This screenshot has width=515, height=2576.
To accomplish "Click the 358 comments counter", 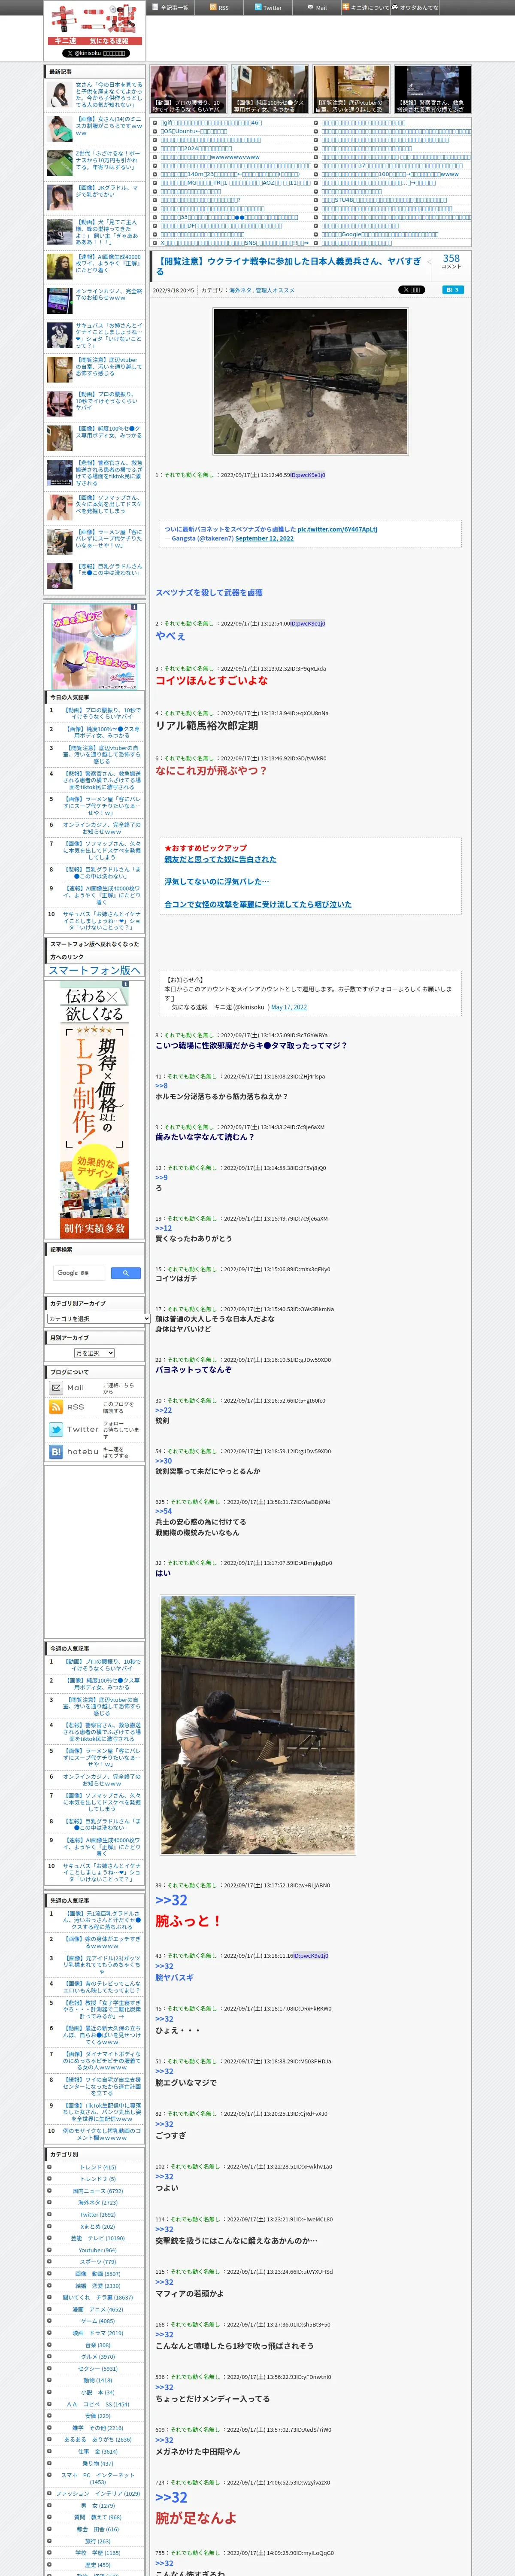I will [x=452, y=261].
